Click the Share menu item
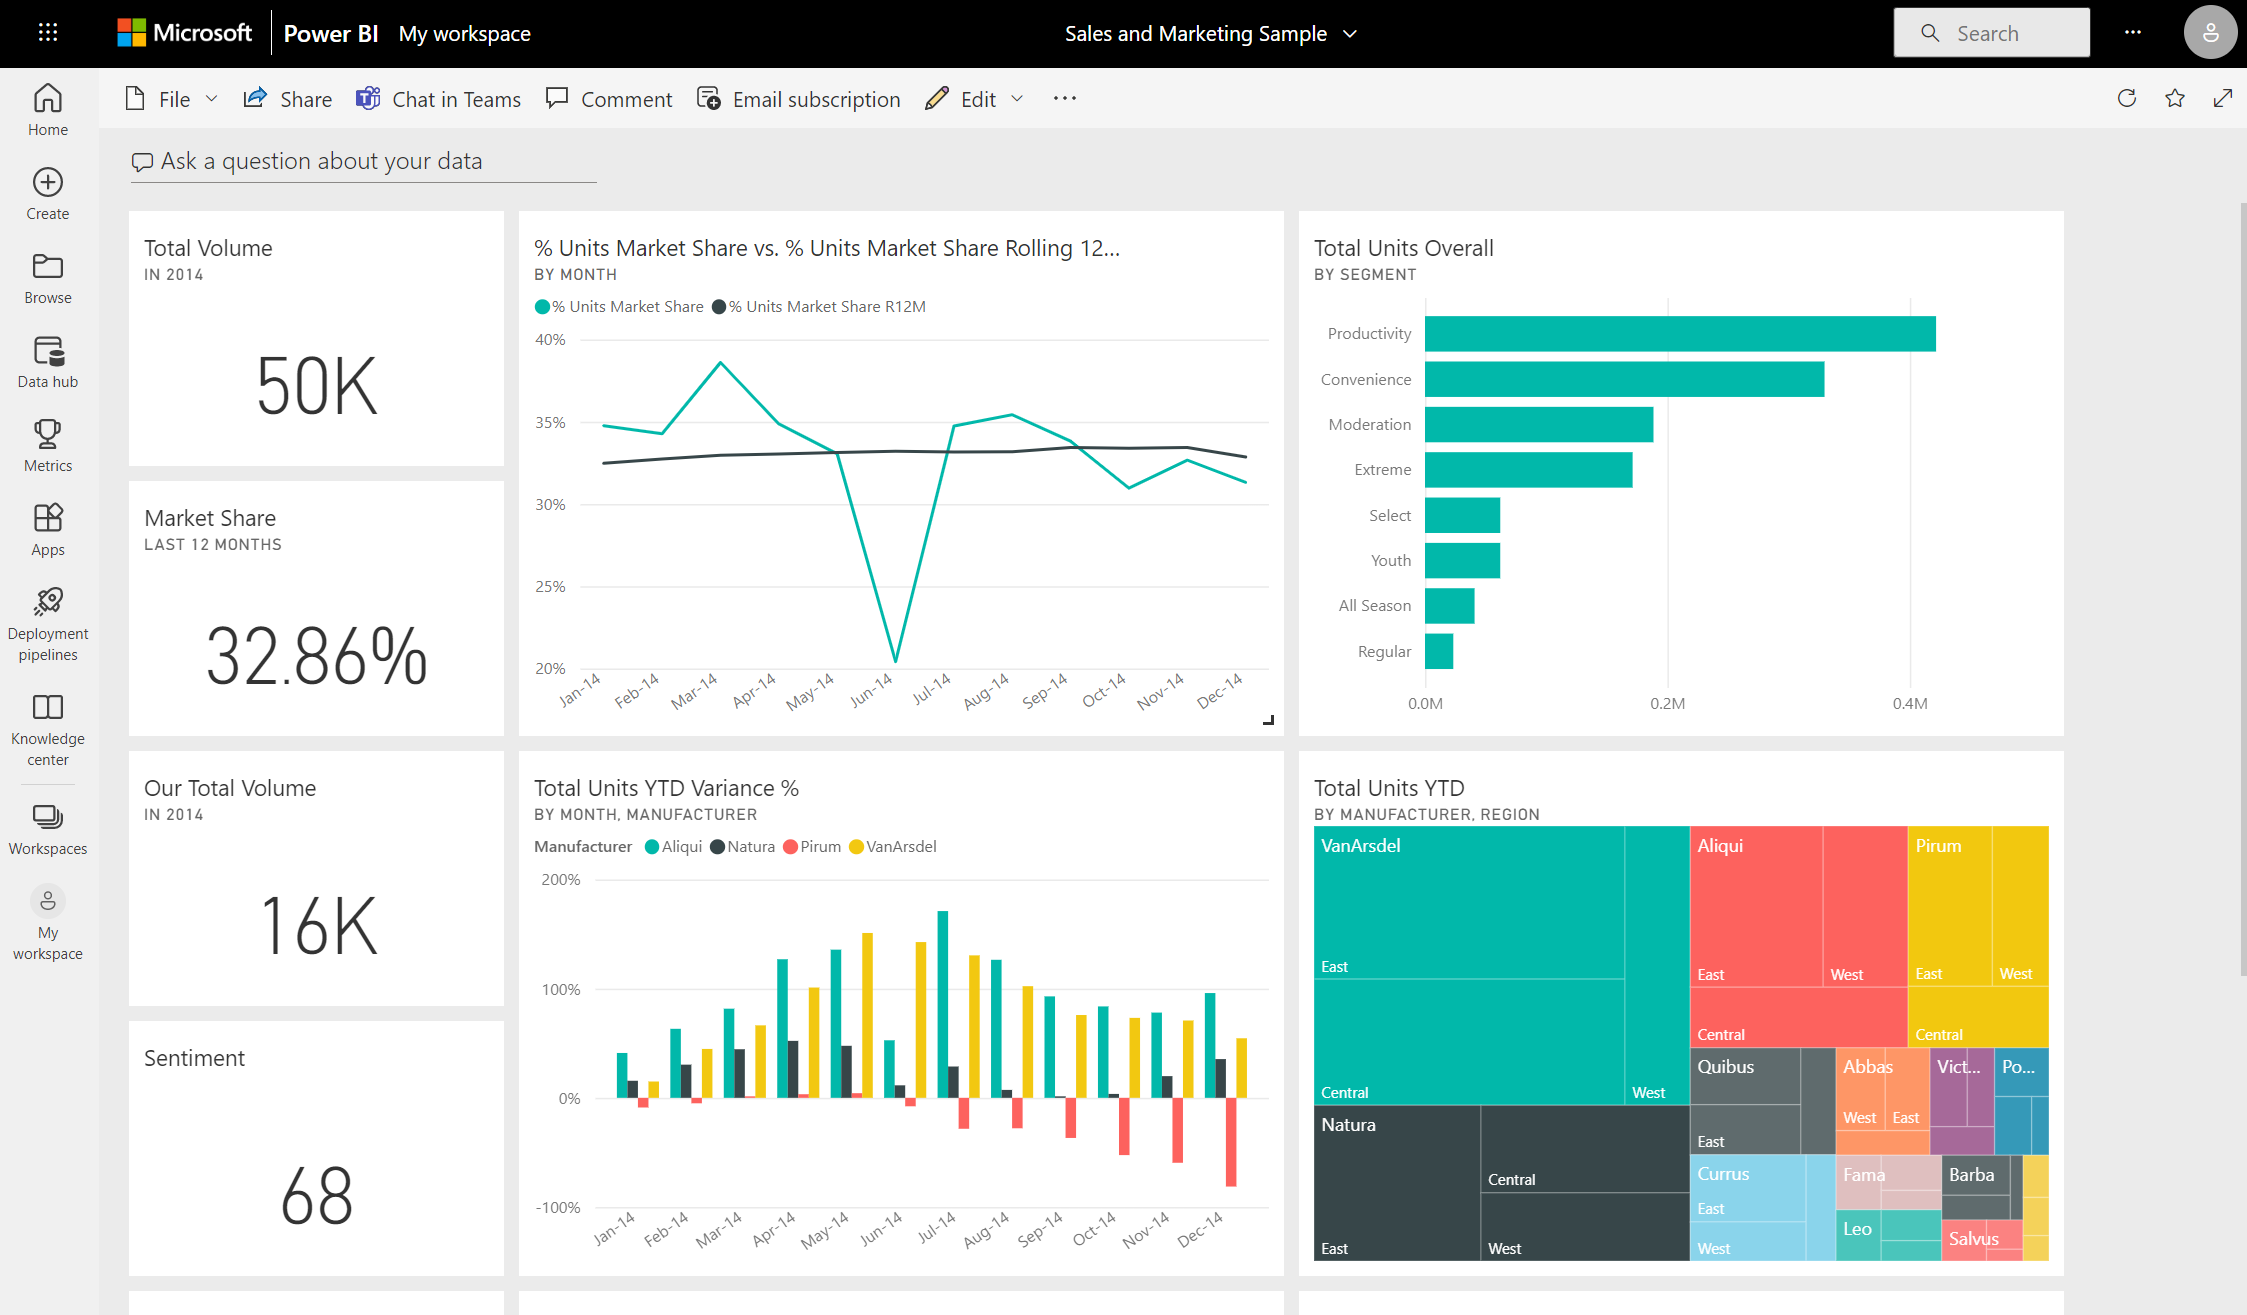 pos(288,99)
